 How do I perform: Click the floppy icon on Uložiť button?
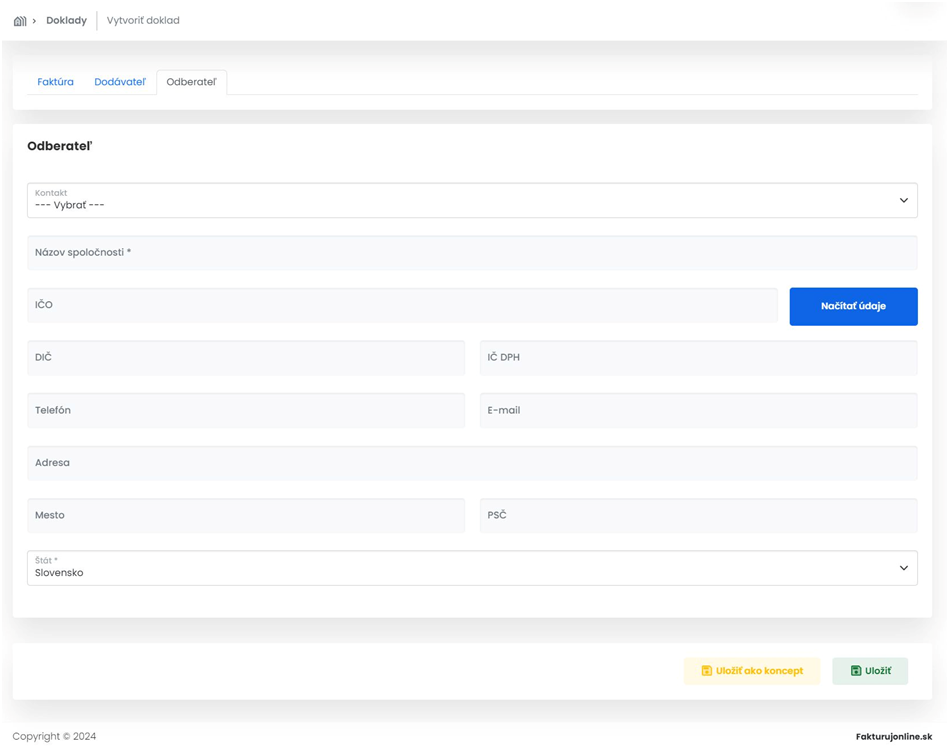856,671
